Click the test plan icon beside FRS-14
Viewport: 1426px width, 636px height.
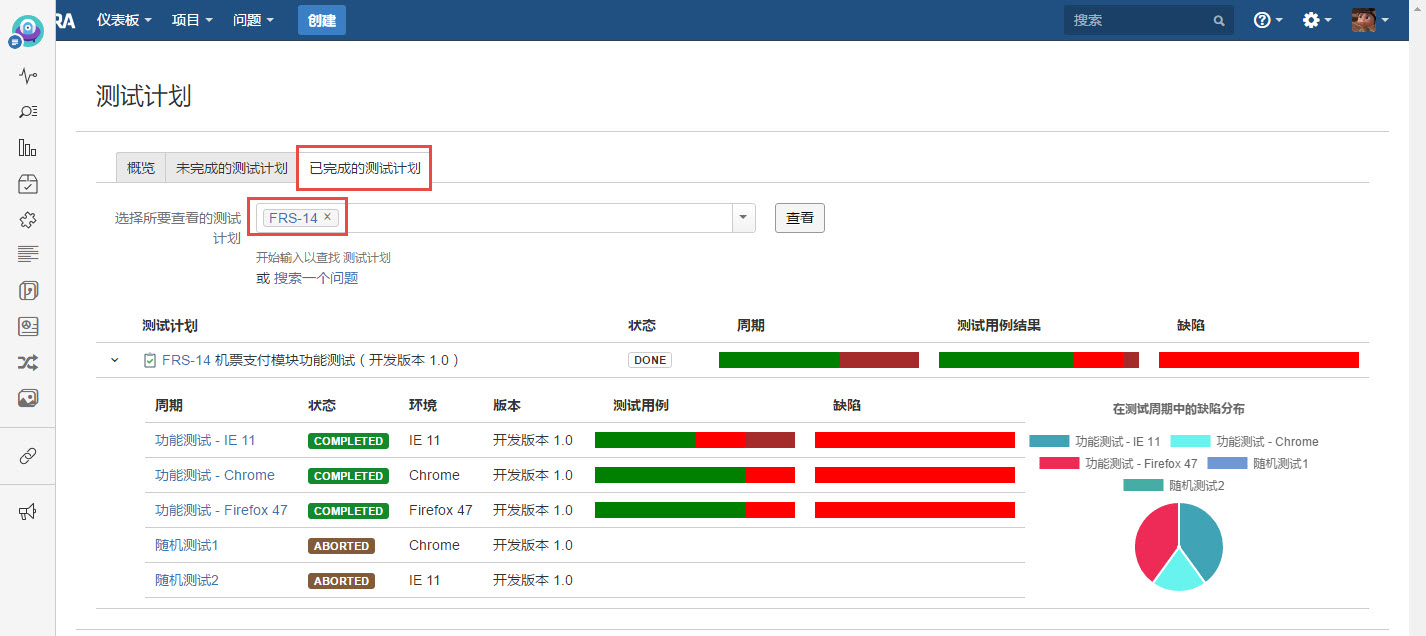(150, 360)
